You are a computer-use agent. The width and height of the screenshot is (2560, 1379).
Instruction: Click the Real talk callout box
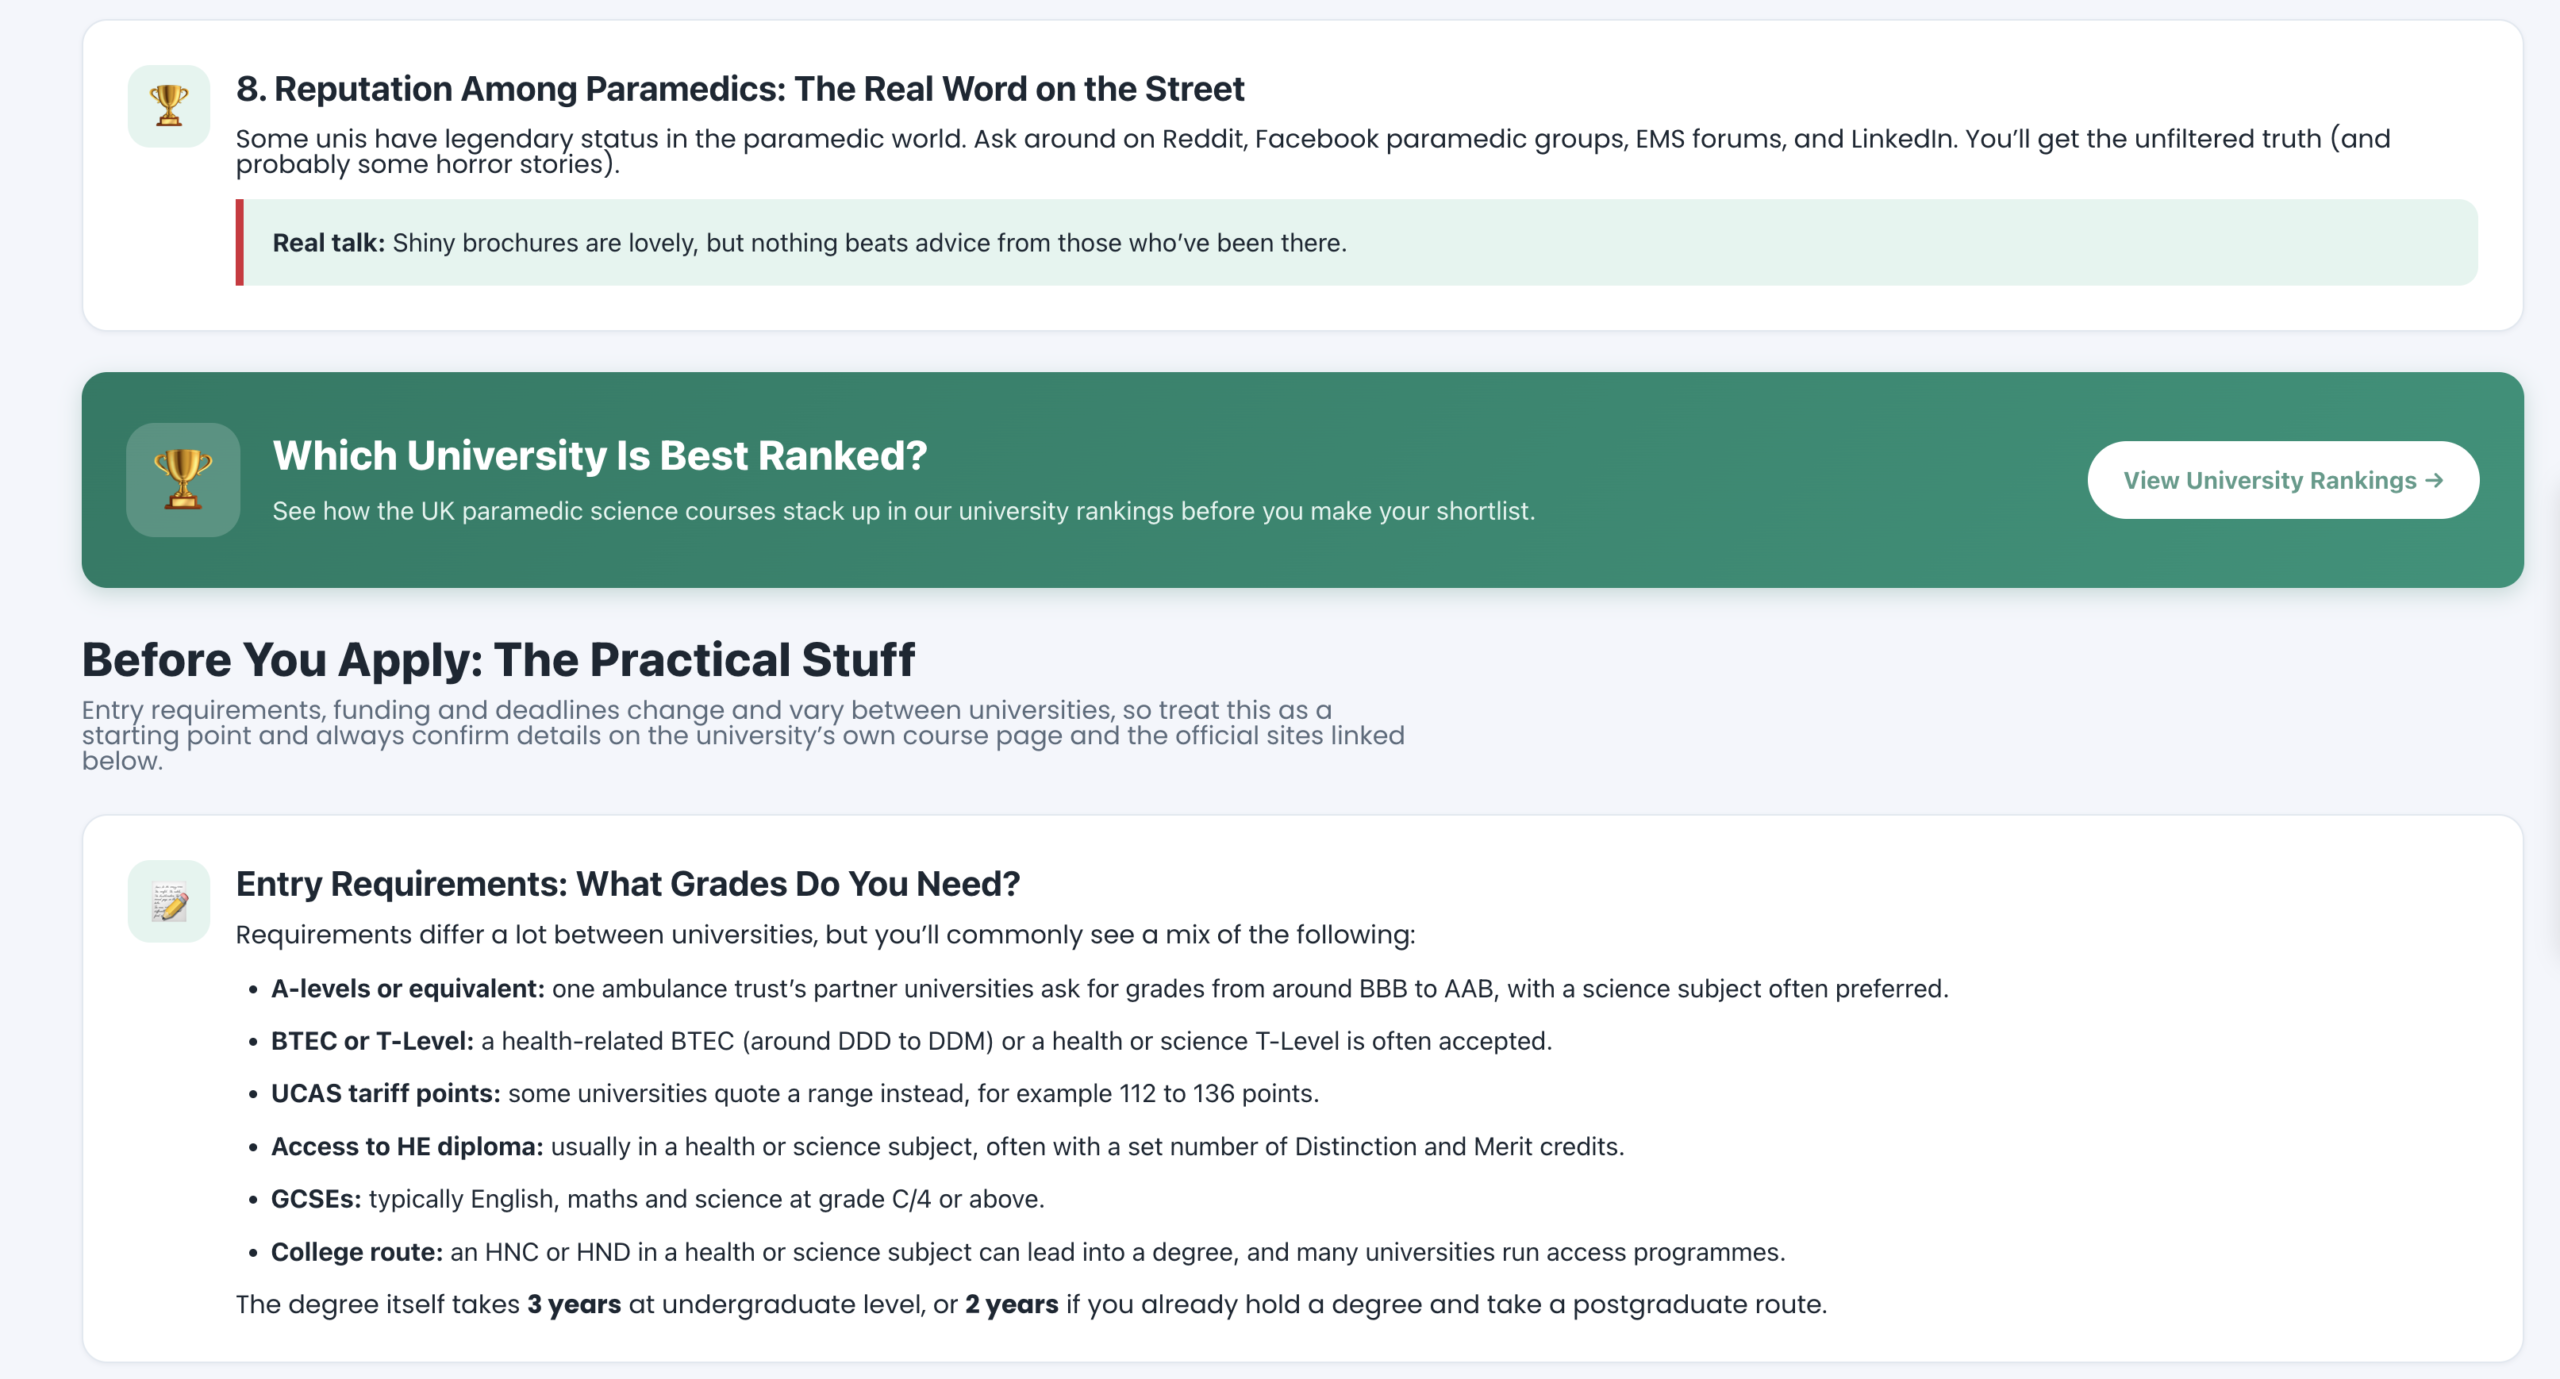tap(1357, 243)
